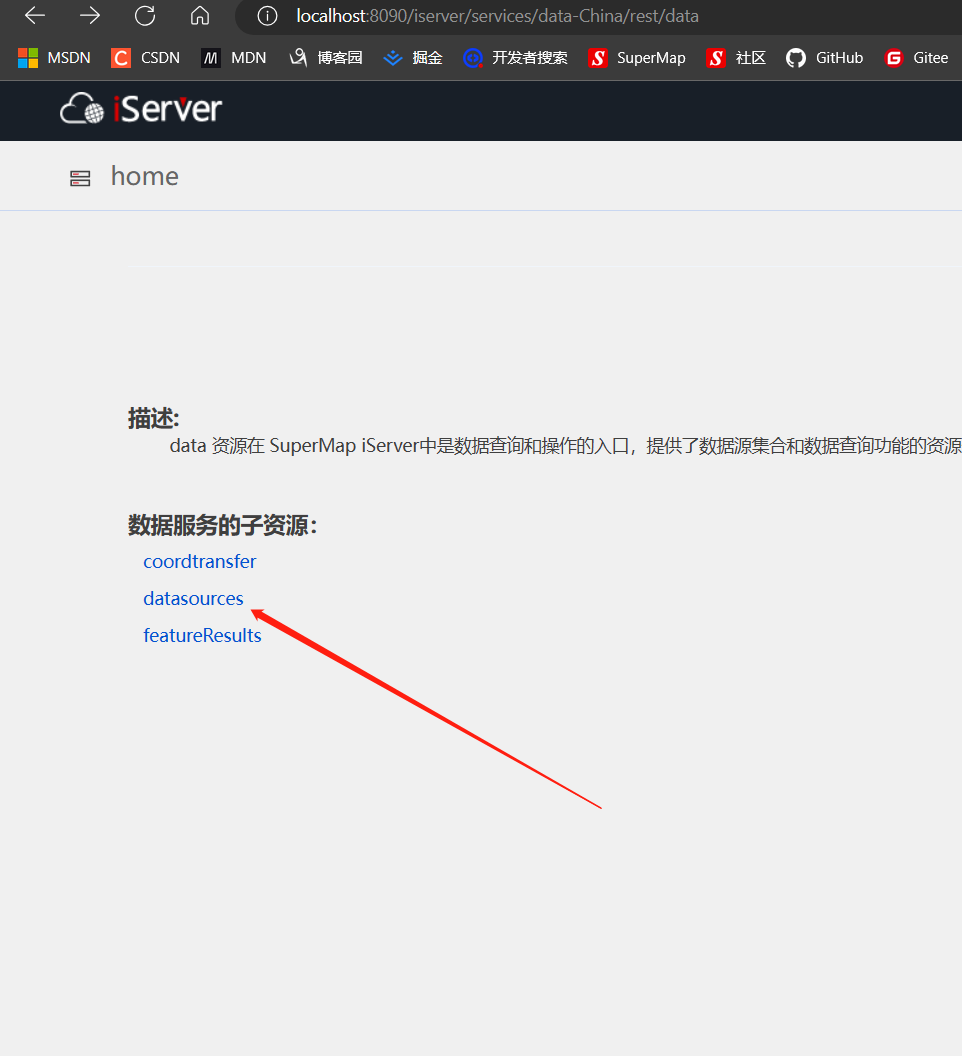
Task: Open the SuperMap bookmark
Action: point(637,58)
